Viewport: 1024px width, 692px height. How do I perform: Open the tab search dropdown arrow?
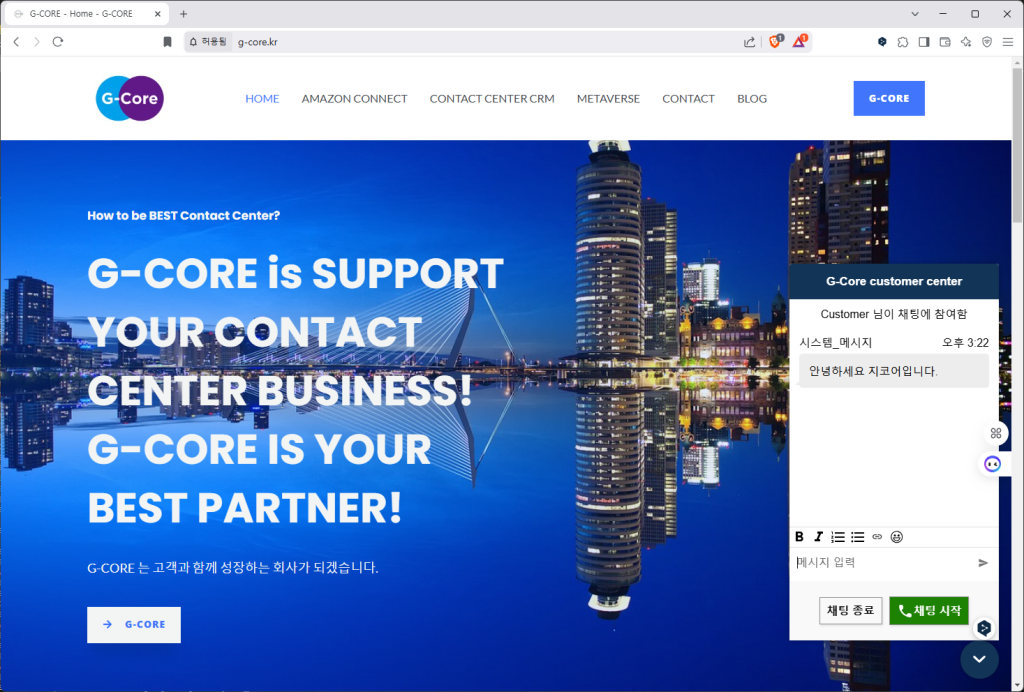(x=915, y=14)
